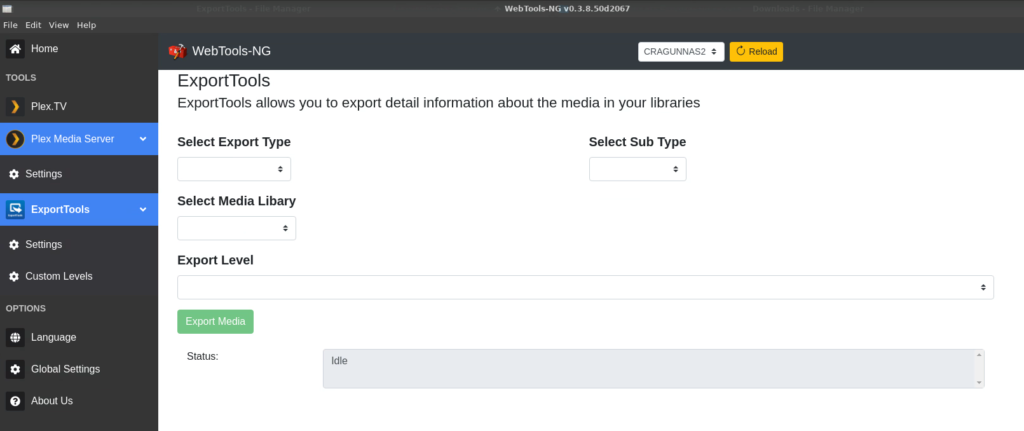Expand the Export Level dropdown
Image resolution: width=1024 pixels, height=431 pixels.
pos(585,287)
